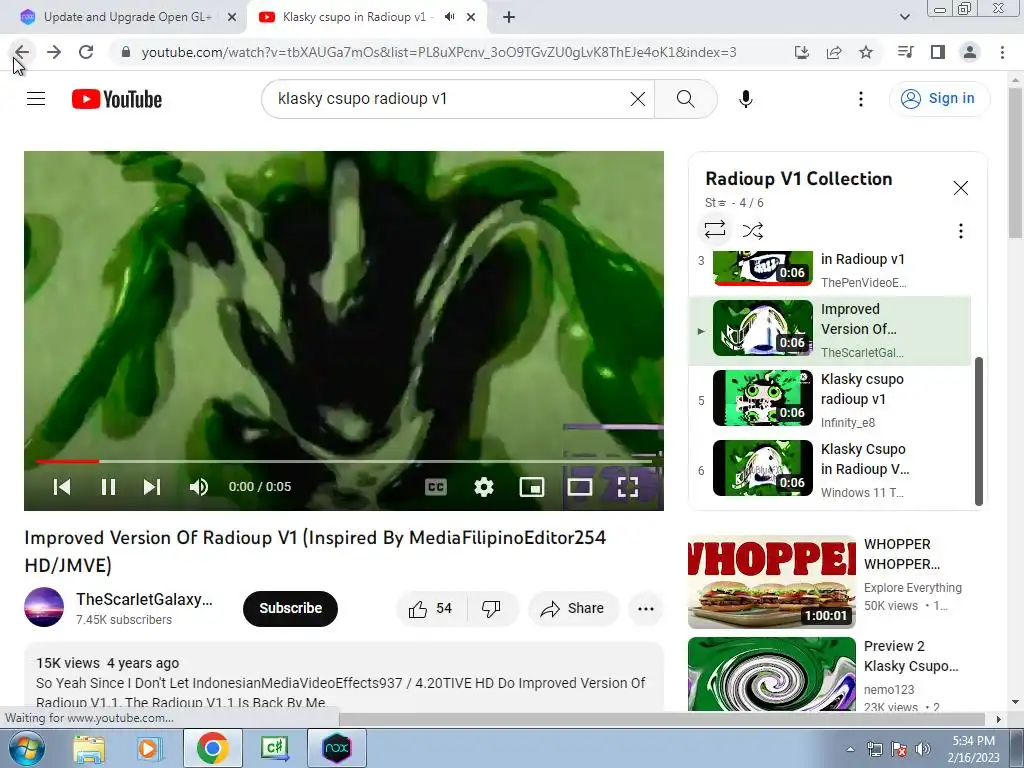
Task: Seek on the video progress bar
Action: [344, 461]
